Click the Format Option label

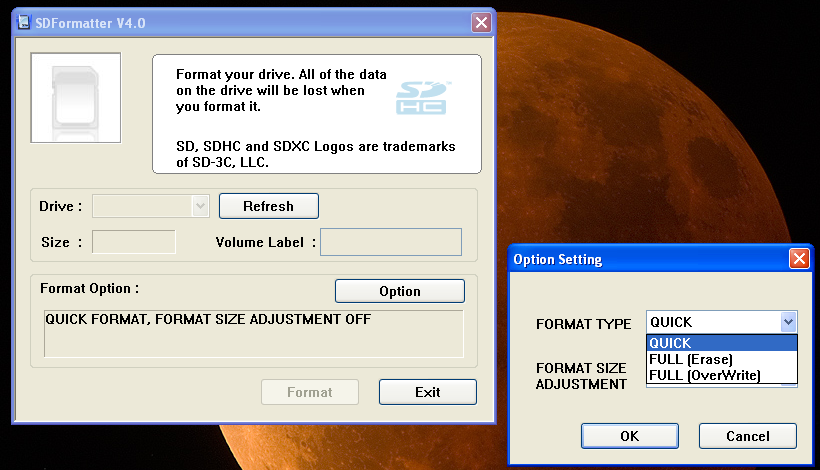(89, 289)
